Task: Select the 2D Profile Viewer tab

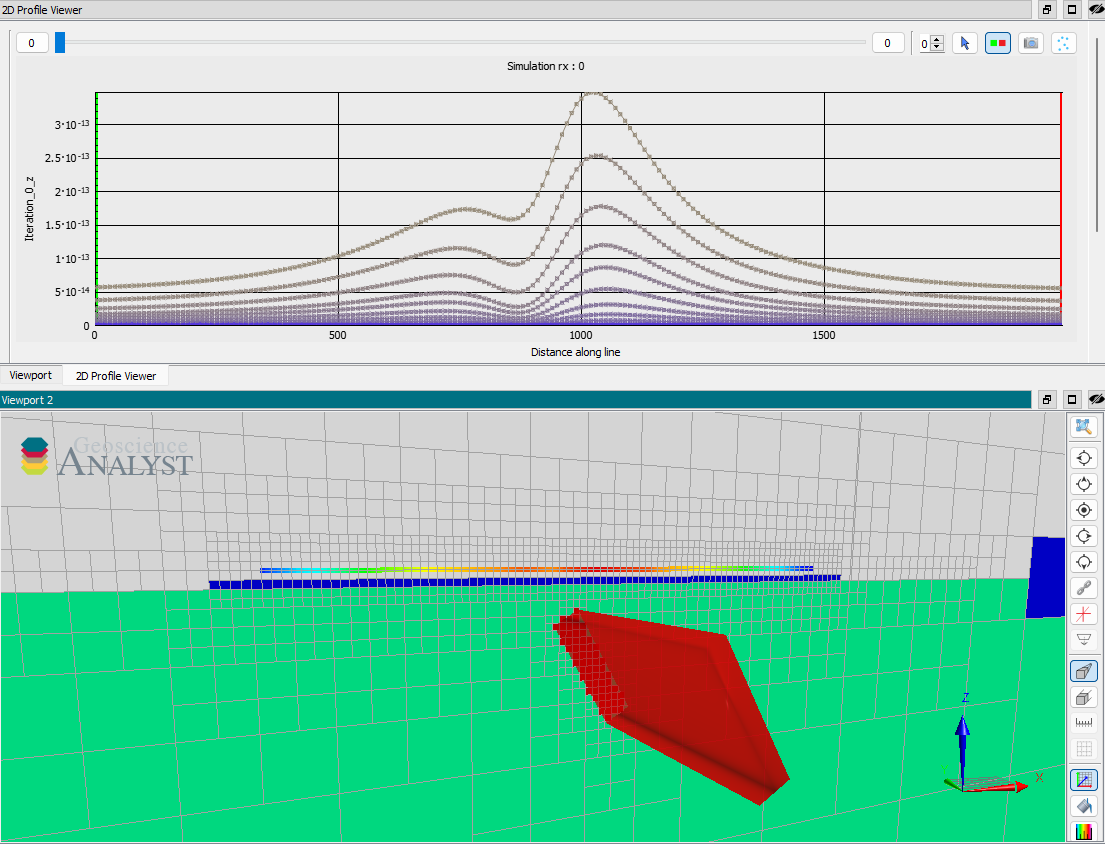Action: pos(116,376)
